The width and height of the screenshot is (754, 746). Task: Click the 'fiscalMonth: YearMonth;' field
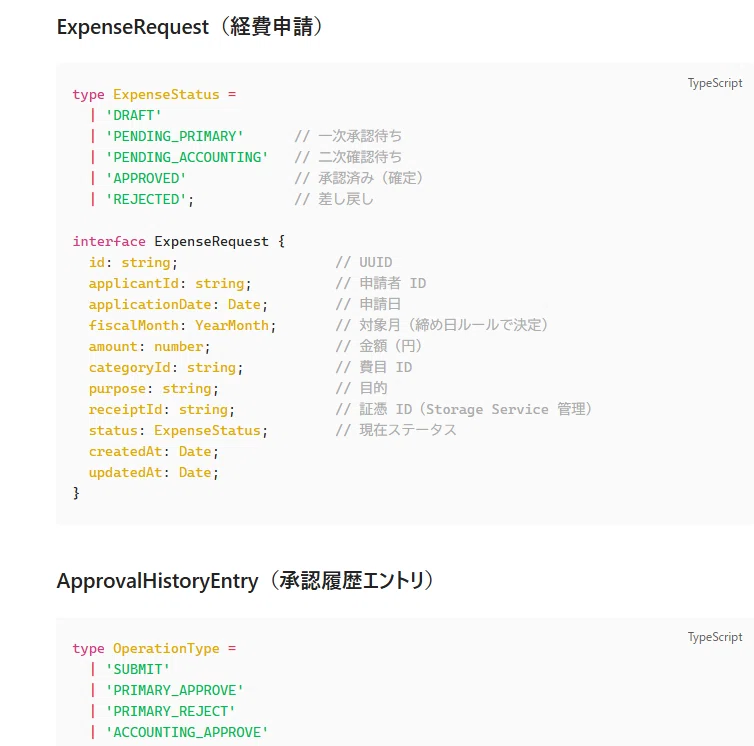[182, 326]
